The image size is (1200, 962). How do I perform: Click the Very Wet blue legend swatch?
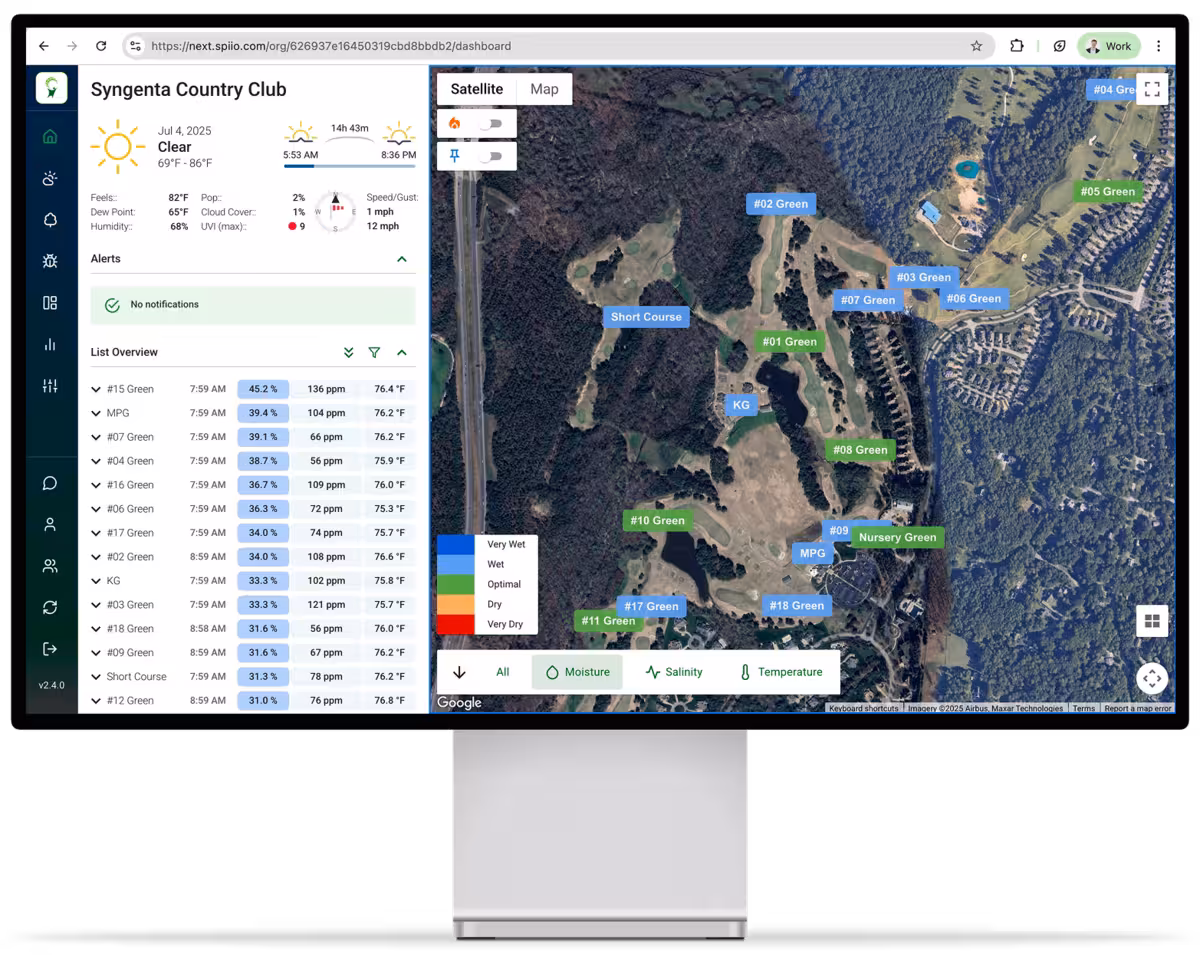click(456, 544)
